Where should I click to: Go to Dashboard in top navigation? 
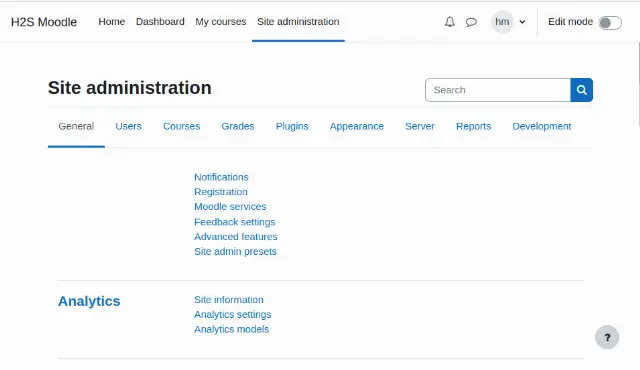point(160,22)
